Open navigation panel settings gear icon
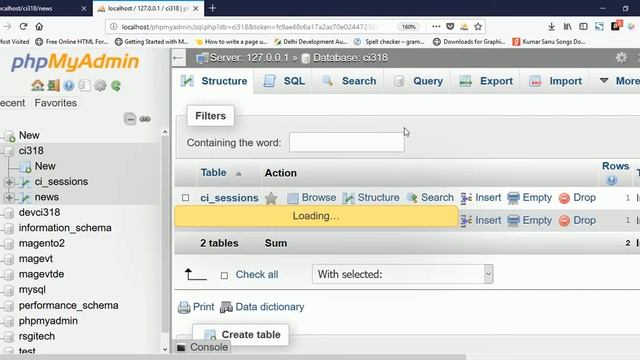The width and height of the screenshot is (640, 360). click(100, 85)
